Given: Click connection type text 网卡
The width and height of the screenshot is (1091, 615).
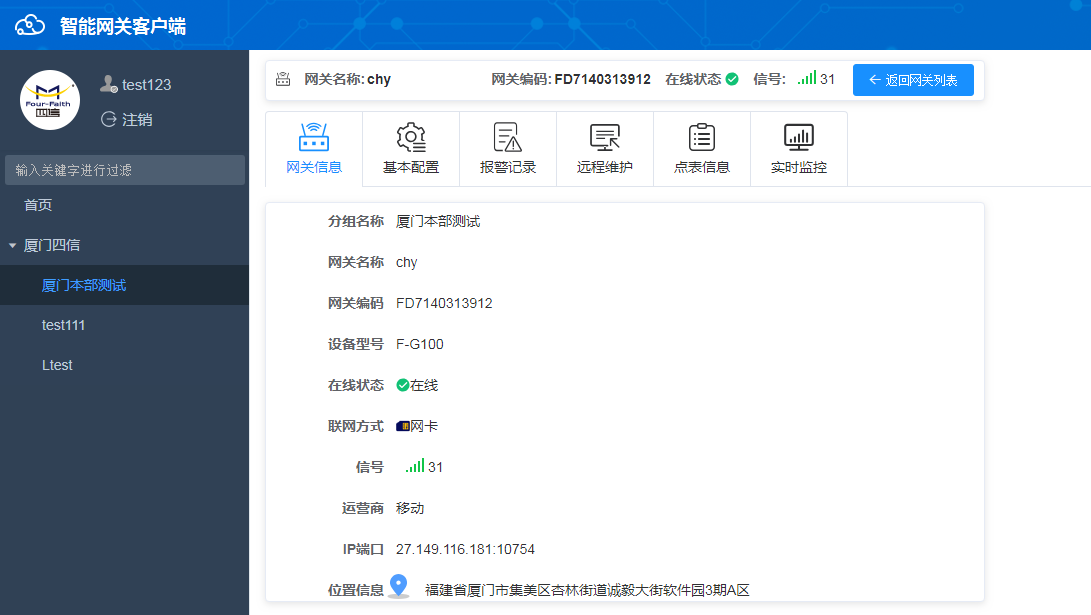Looking at the screenshot, I should coord(424,426).
